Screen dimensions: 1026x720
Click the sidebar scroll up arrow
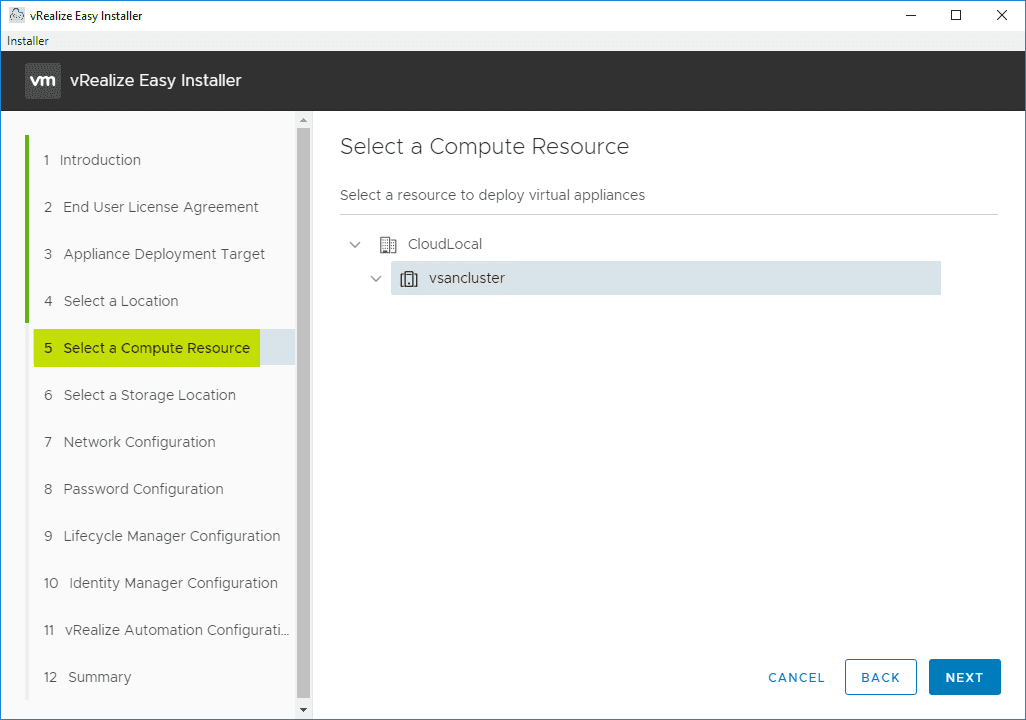coord(304,120)
